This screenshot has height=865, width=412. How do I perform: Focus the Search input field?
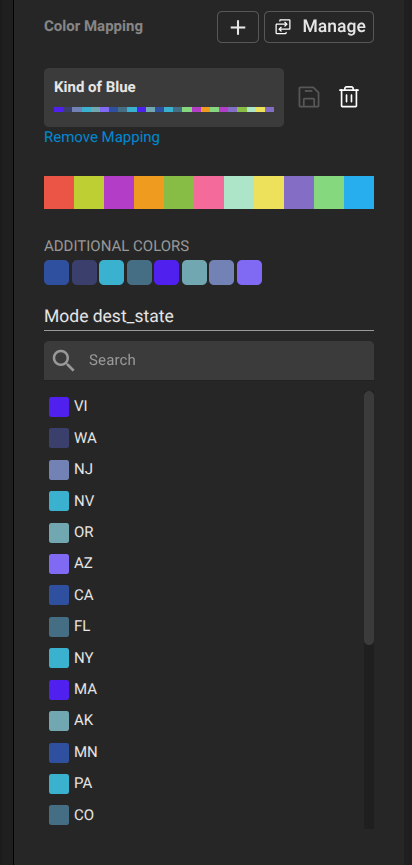tap(209, 360)
